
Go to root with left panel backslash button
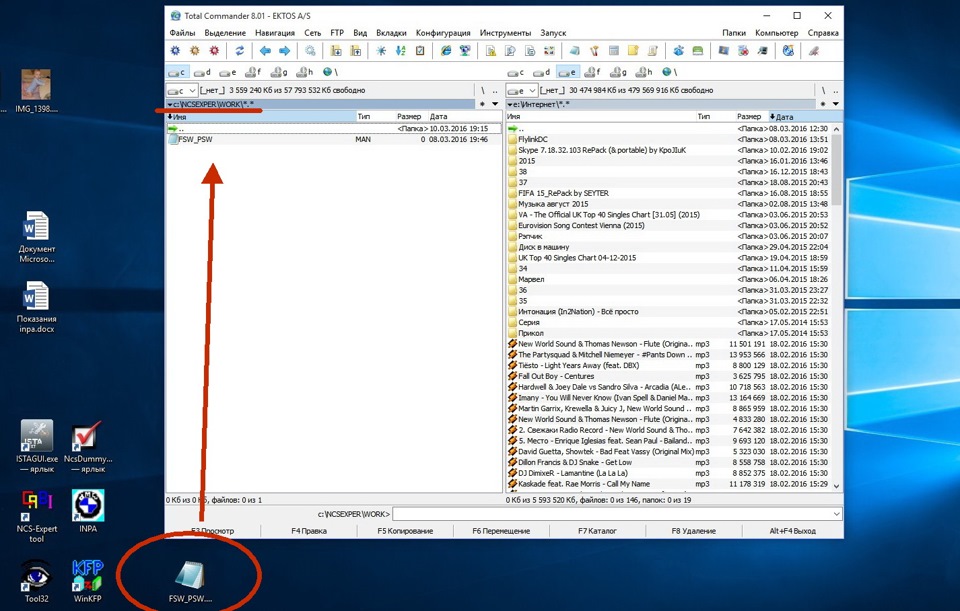coord(482,91)
